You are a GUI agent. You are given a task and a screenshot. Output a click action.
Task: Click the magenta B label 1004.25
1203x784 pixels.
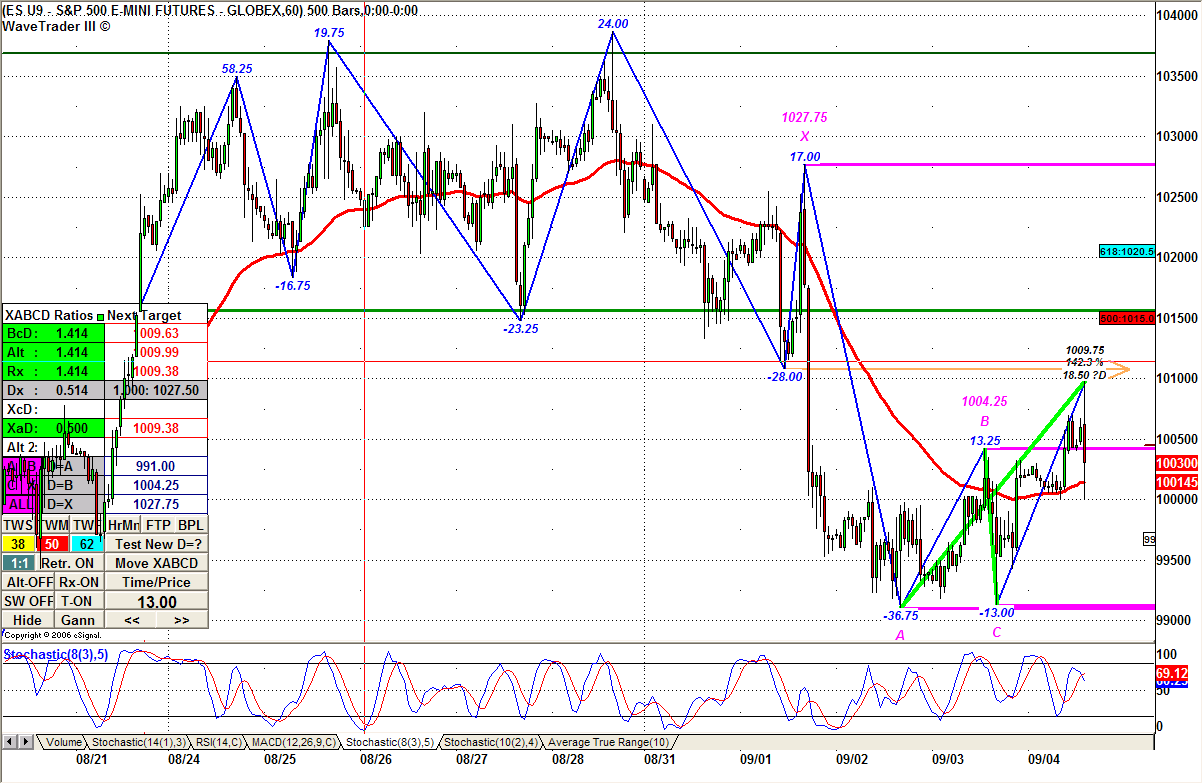coord(985,401)
